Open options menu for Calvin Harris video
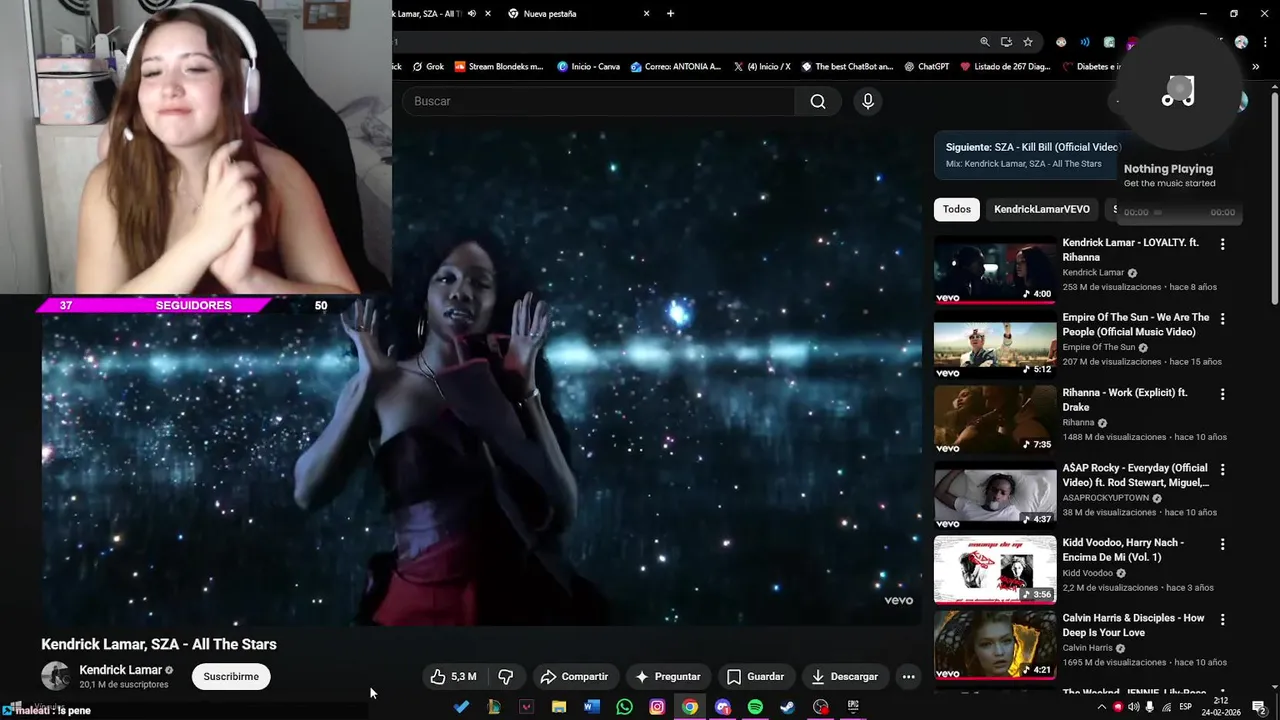This screenshot has width=1280, height=720. click(1222, 619)
